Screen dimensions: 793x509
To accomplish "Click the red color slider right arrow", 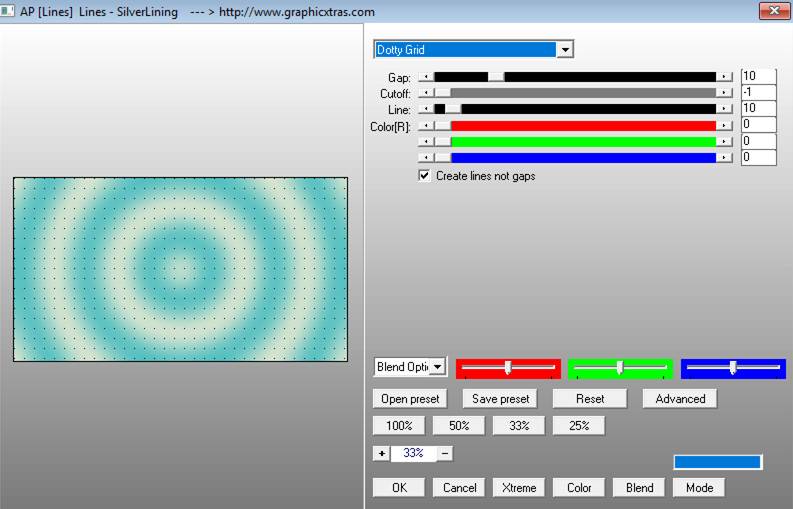I will click(x=724, y=125).
